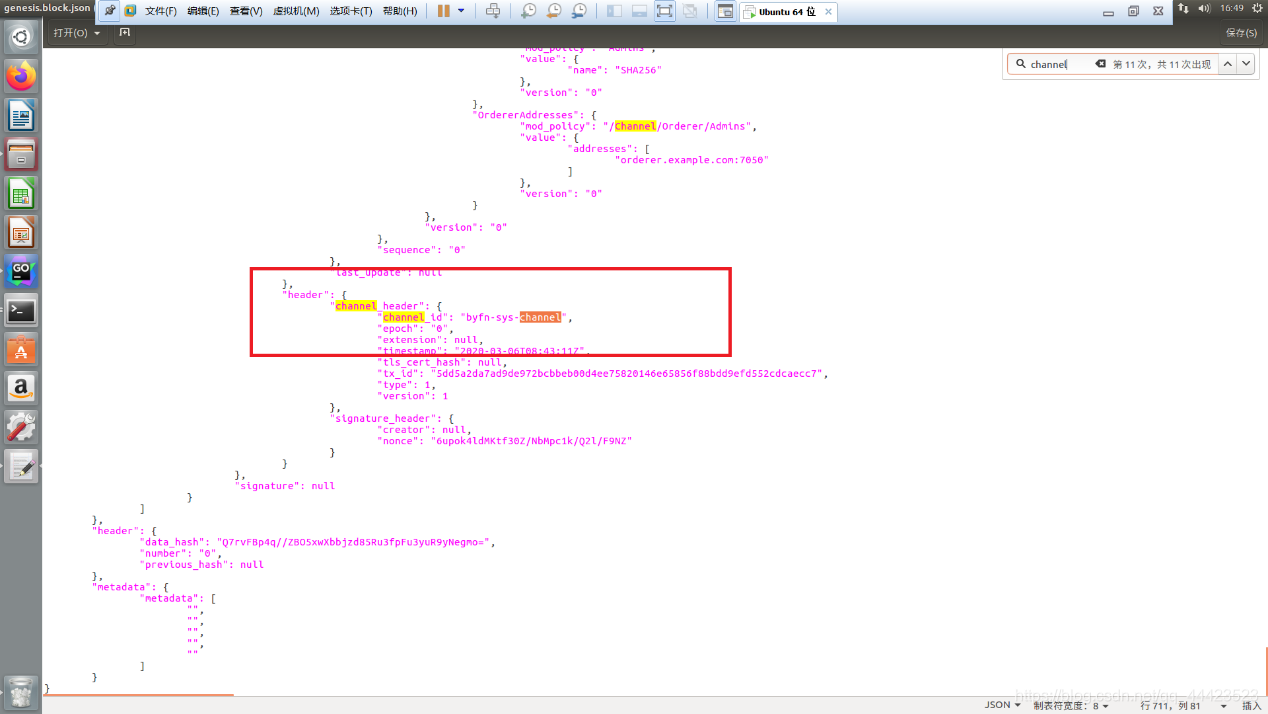The width and height of the screenshot is (1268, 714).
Task: Open the system power menu gear
Action: 1256,8
